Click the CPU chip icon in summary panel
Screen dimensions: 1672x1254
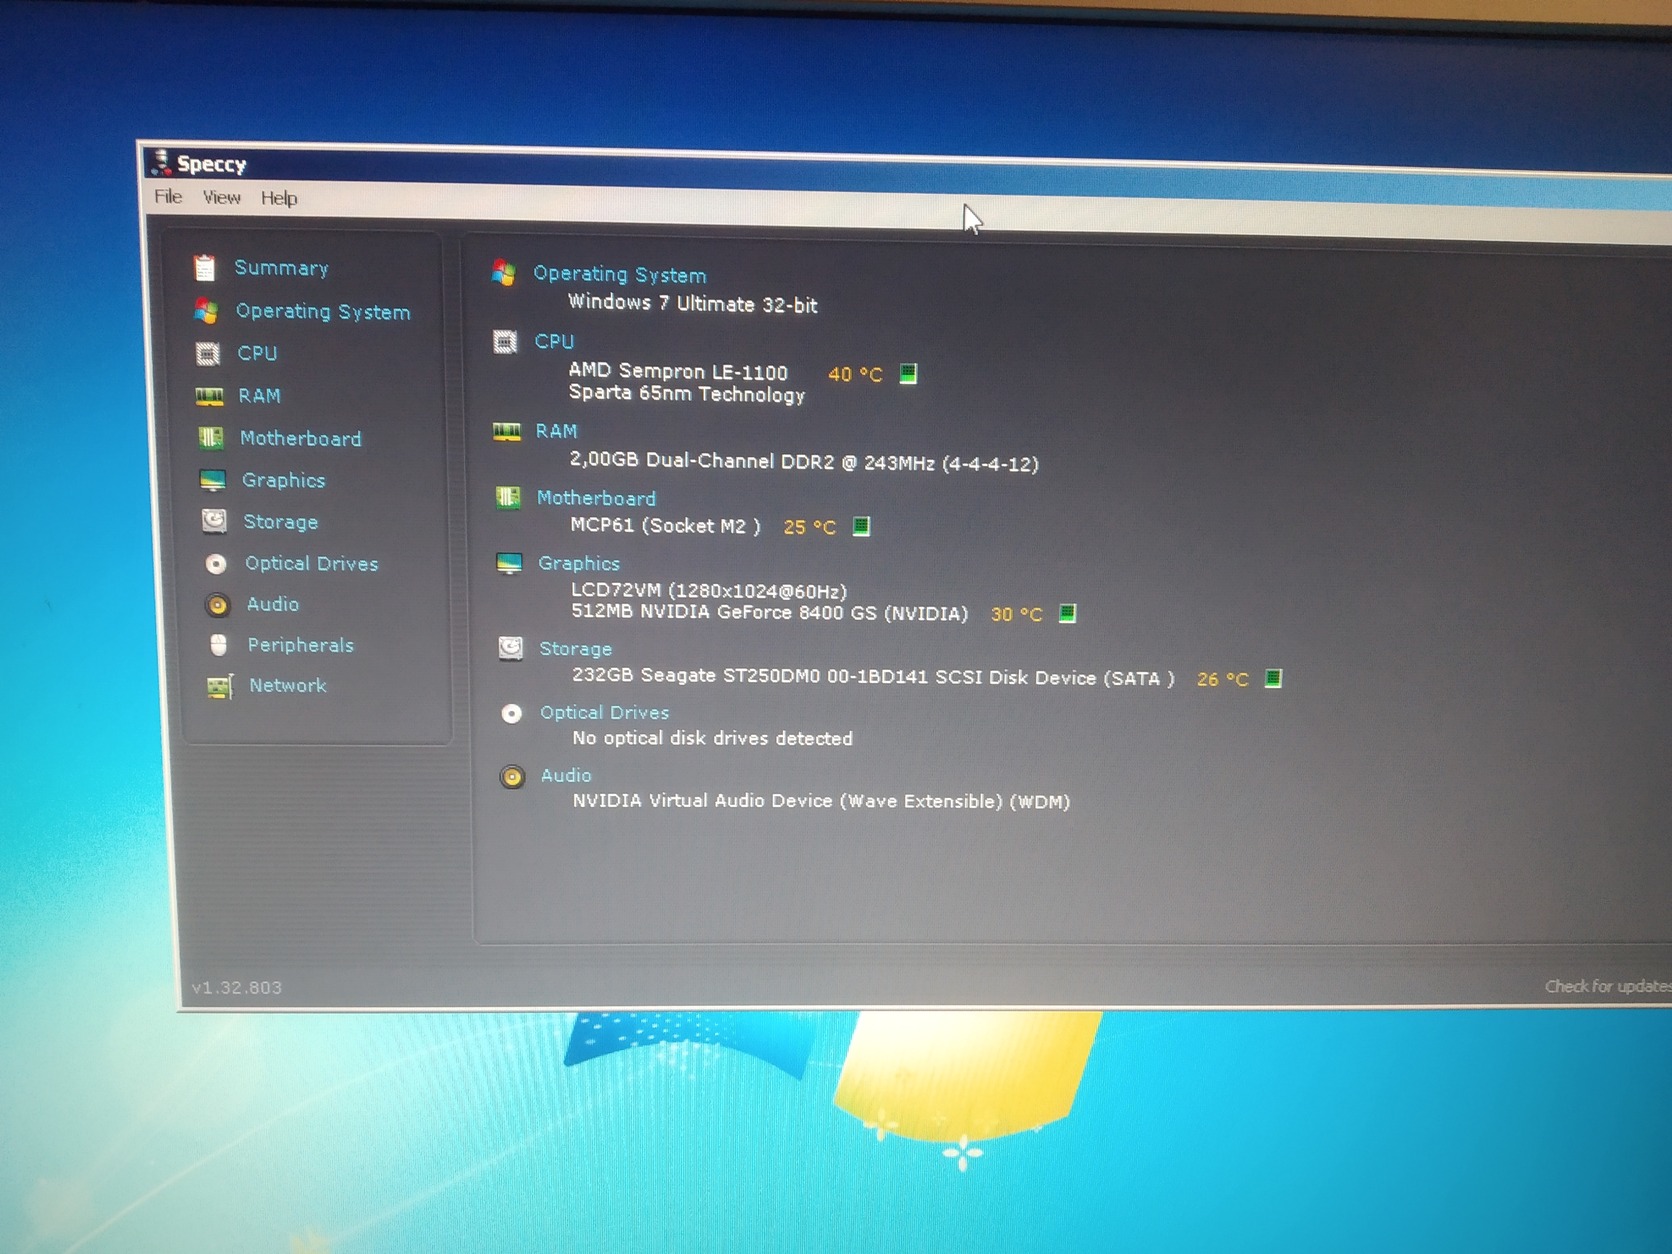point(505,342)
